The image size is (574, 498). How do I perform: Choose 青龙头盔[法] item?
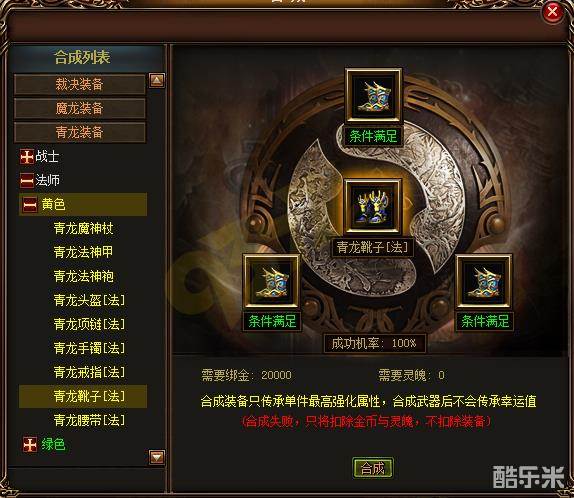(89, 300)
